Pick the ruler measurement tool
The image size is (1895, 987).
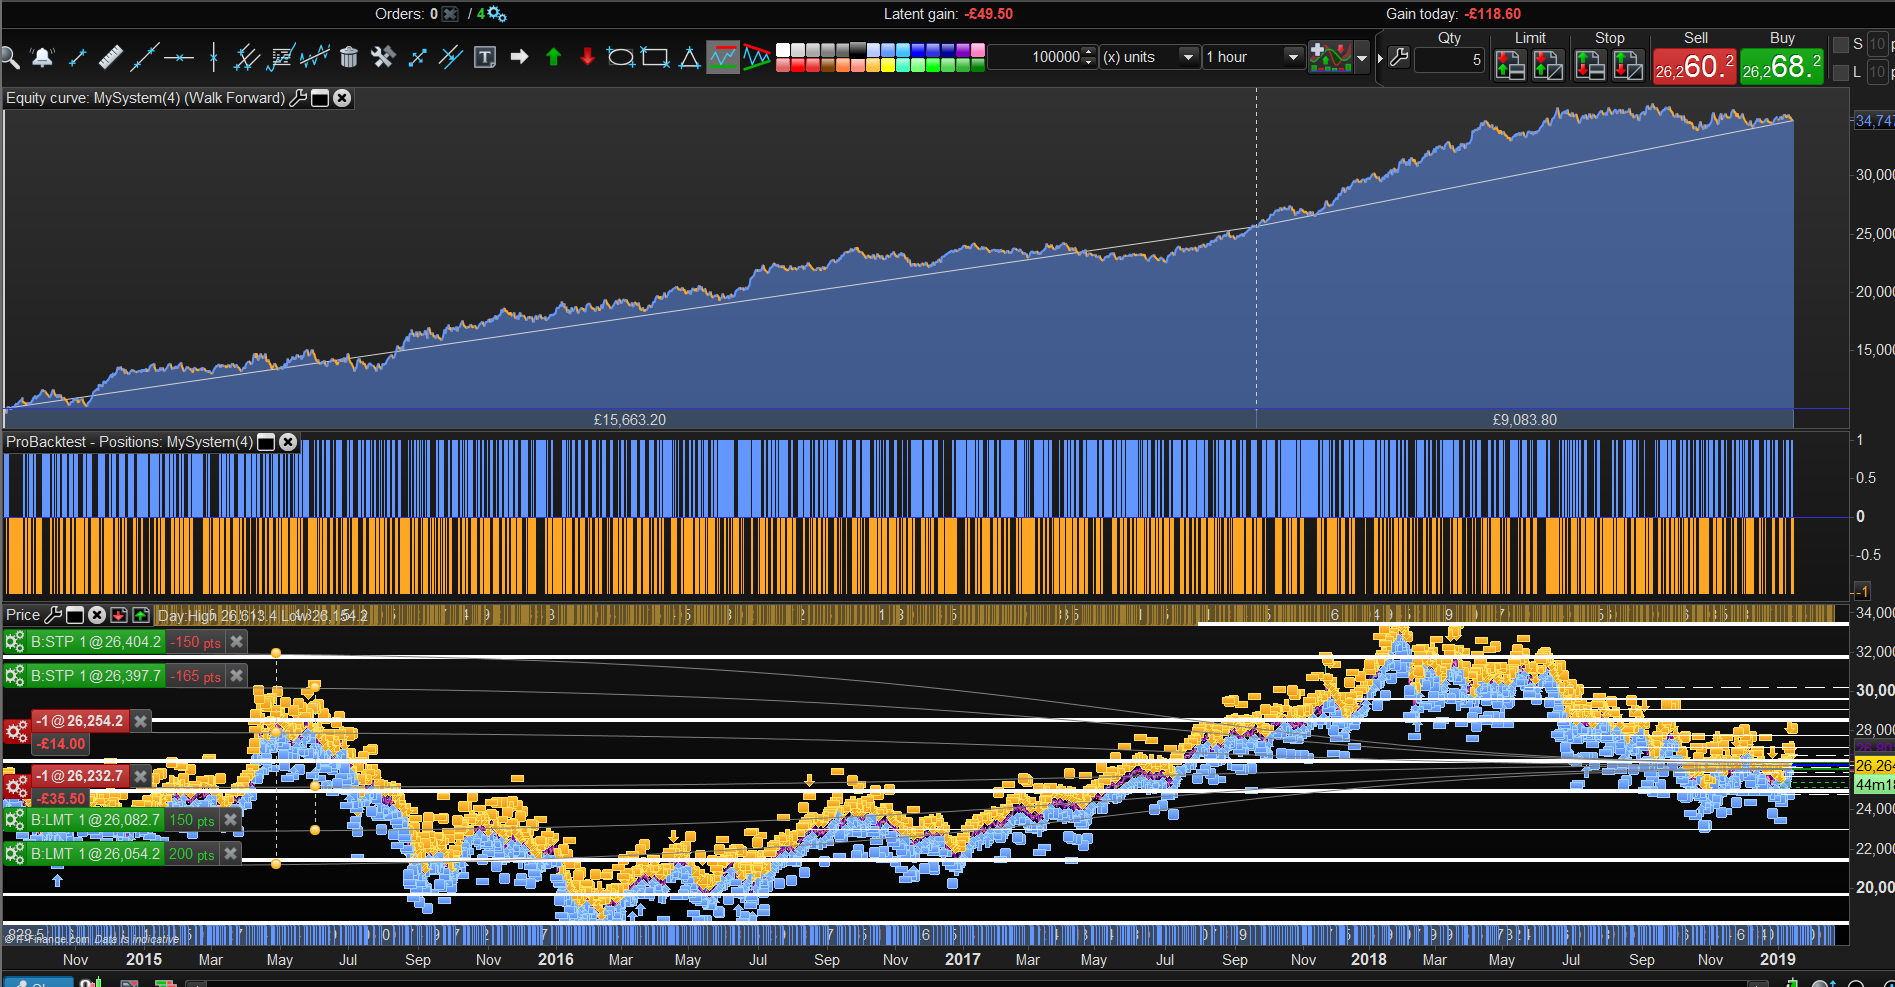(111, 57)
